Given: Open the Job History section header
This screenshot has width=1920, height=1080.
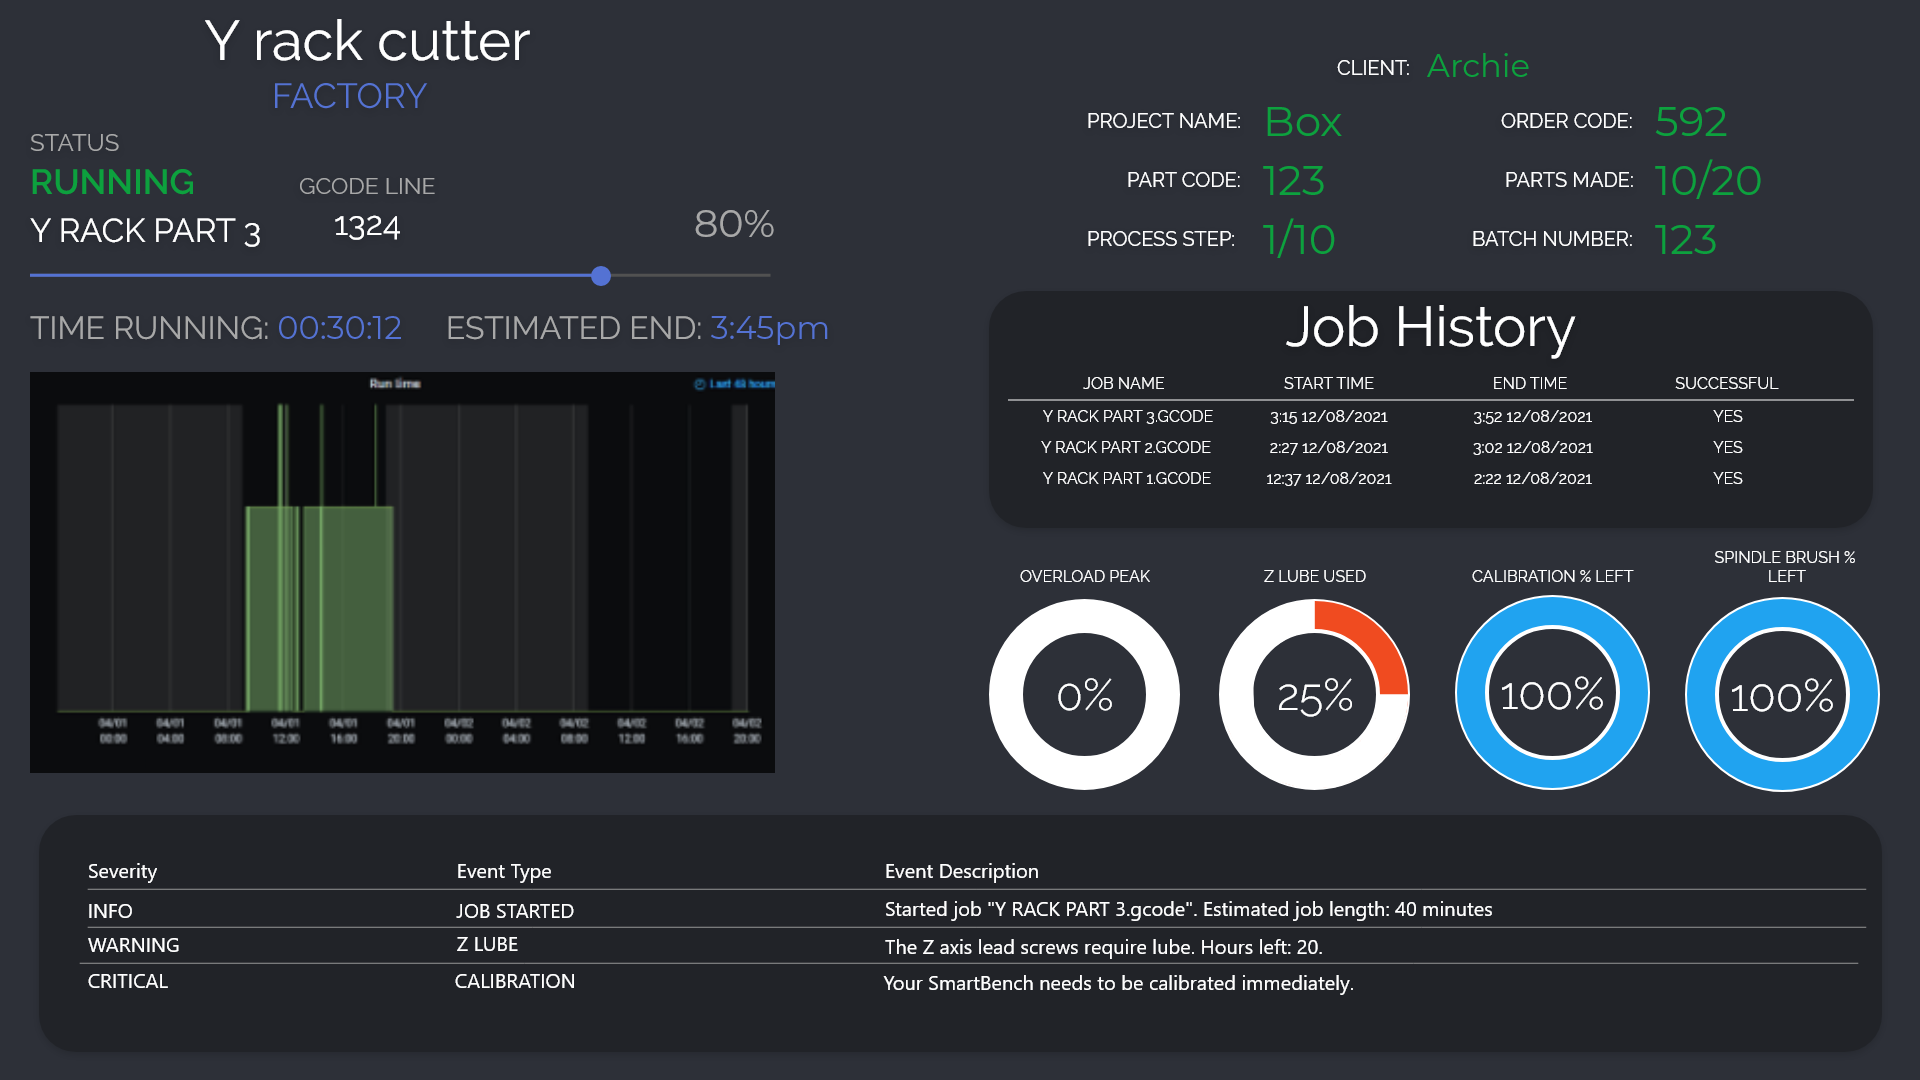Looking at the screenshot, I should 1429,328.
